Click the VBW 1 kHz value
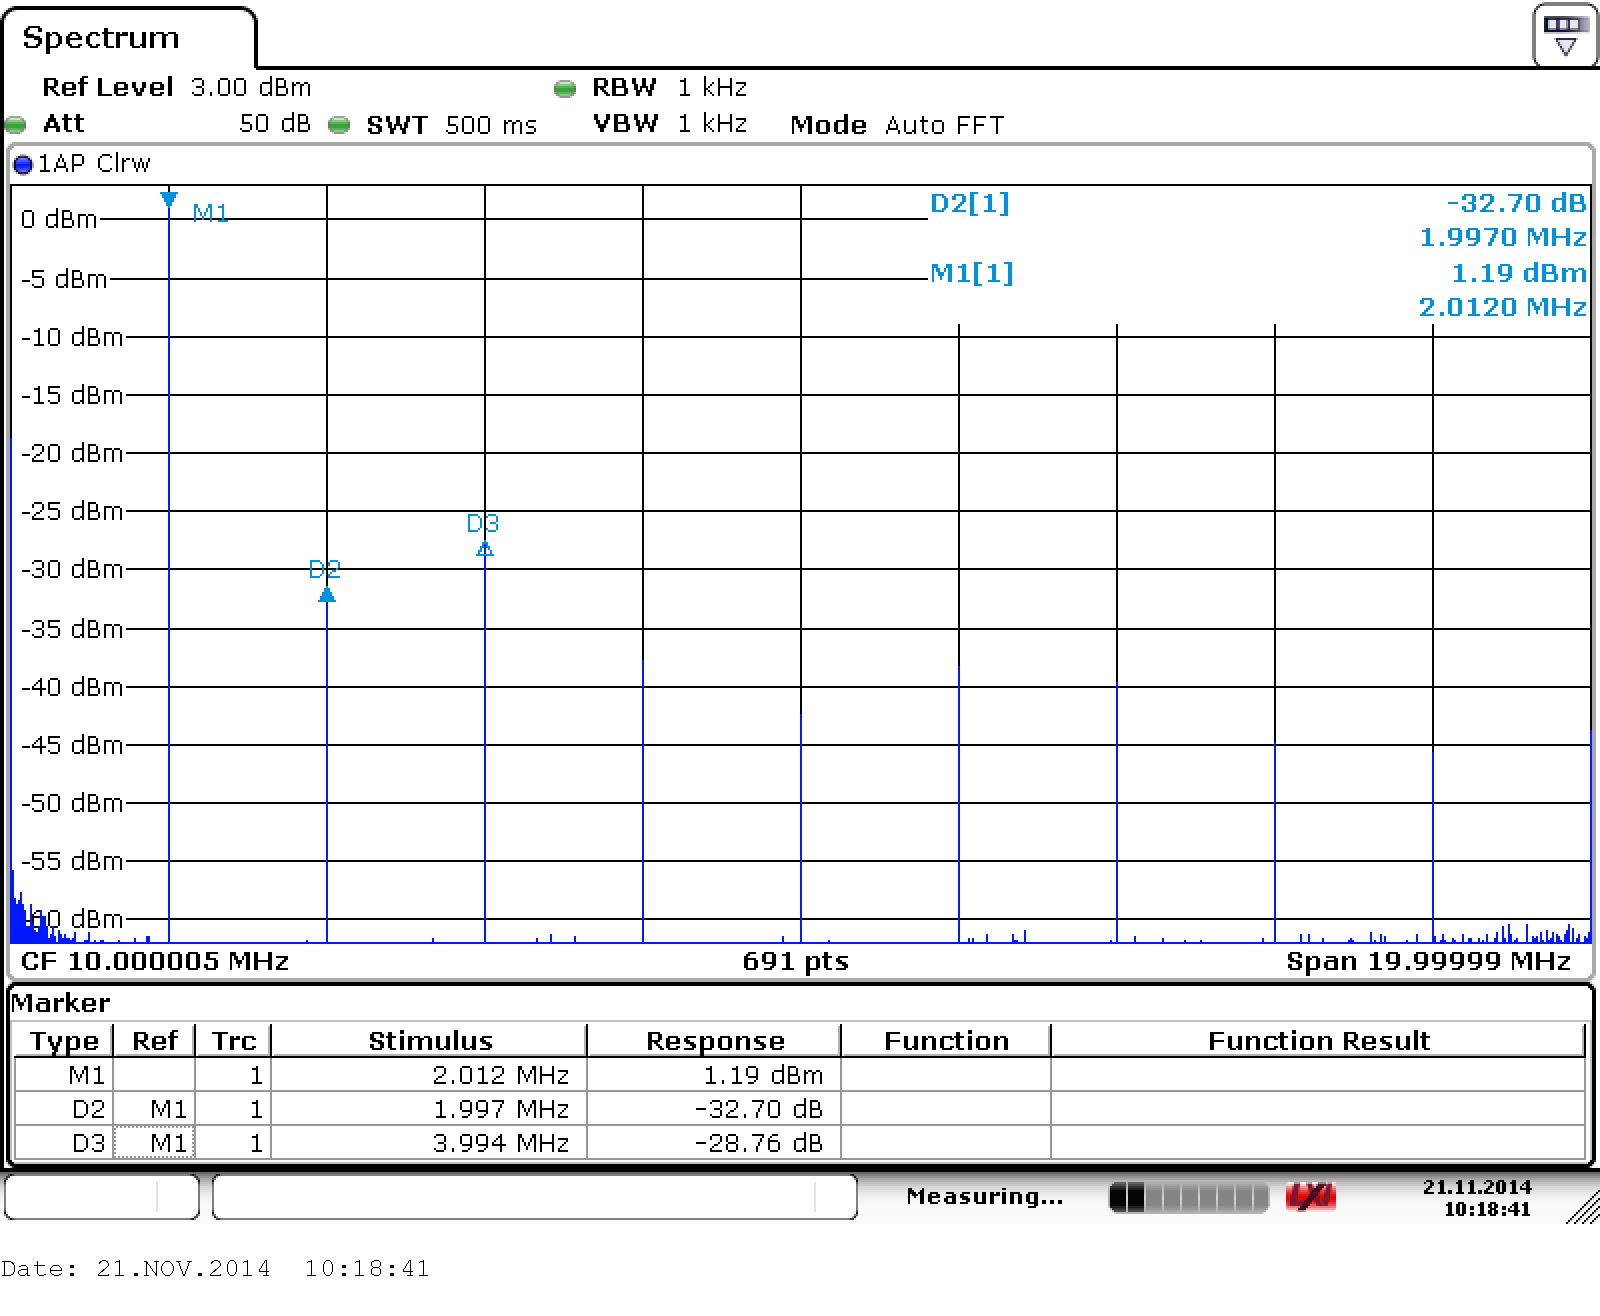The image size is (1600, 1316). tap(712, 123)
